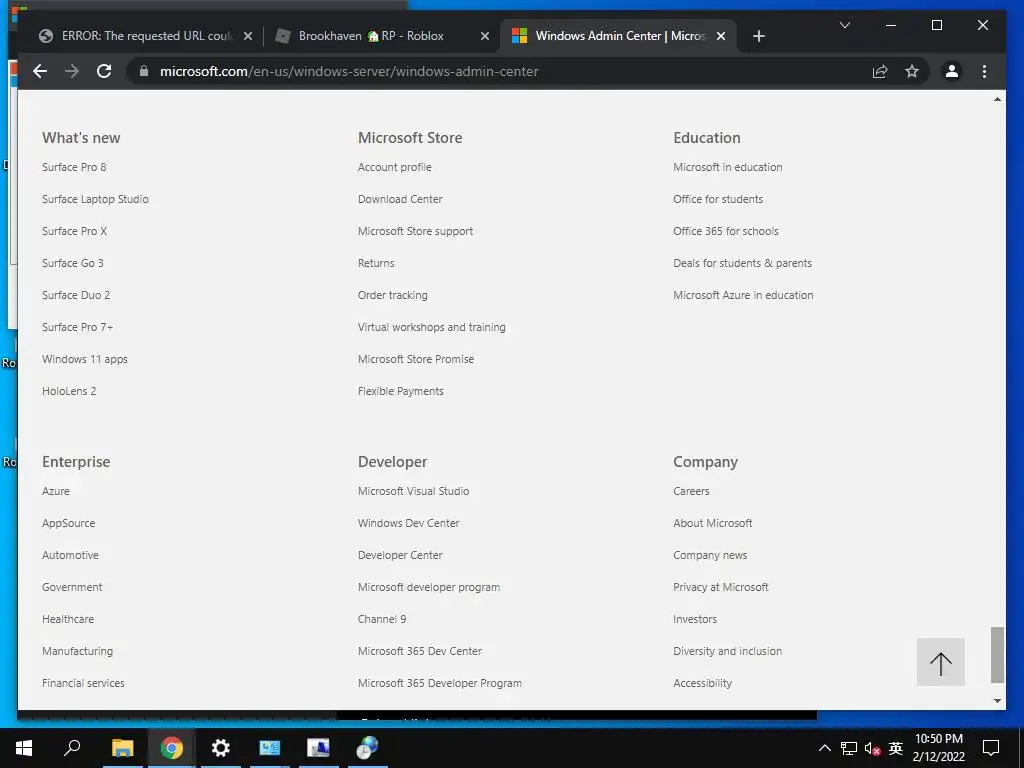Click the Chrome taskbar icon

point(172,748)
